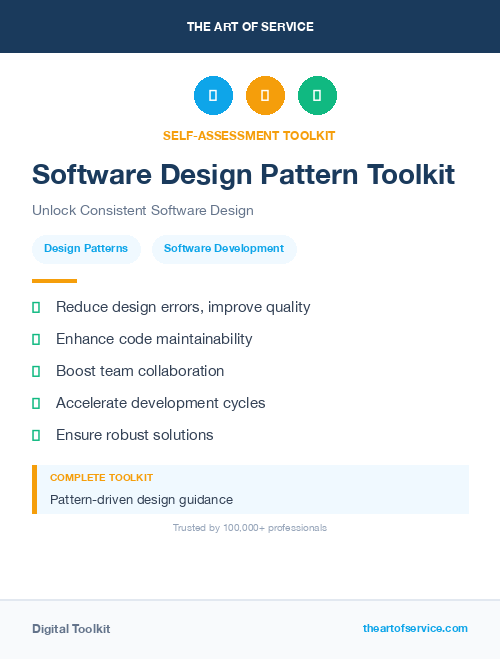This screenshot has height=659, width=500.
Task: Click the Unlock Consistent Software Design subtitle
Action: pyautogui.click(x=143, y=210)
